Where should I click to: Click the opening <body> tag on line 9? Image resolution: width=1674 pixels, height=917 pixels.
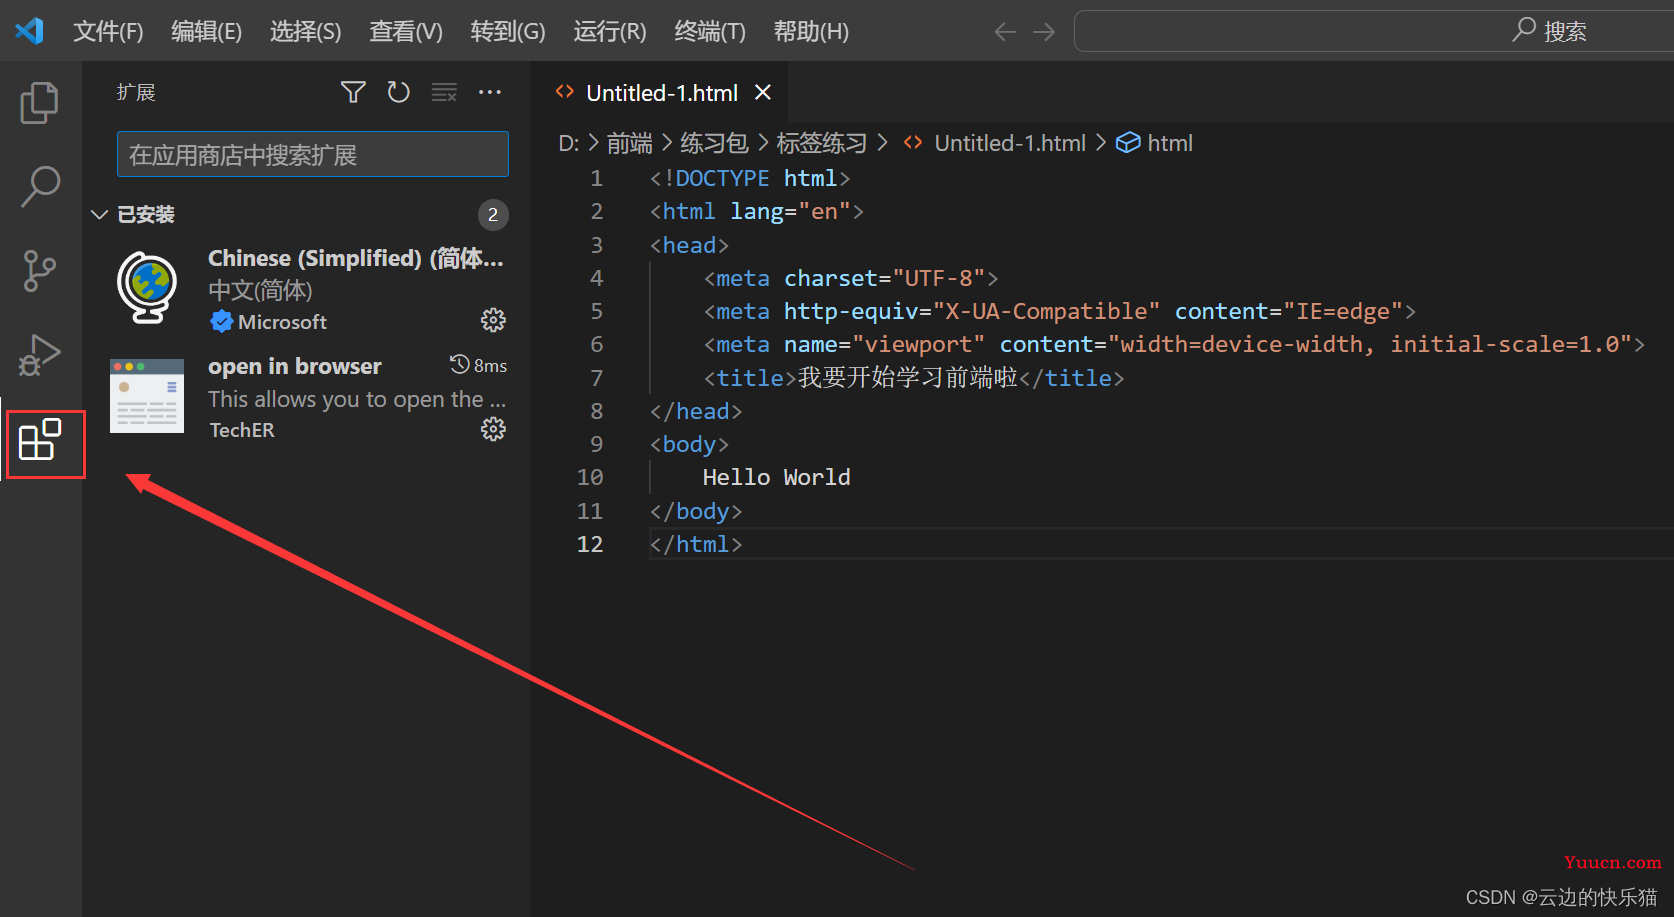pyautogui.click(x=689, y=444)
